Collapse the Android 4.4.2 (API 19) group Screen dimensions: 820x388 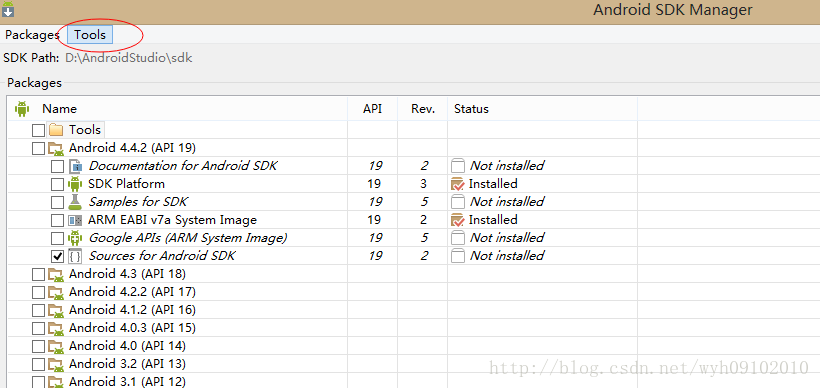coord(55,149)
